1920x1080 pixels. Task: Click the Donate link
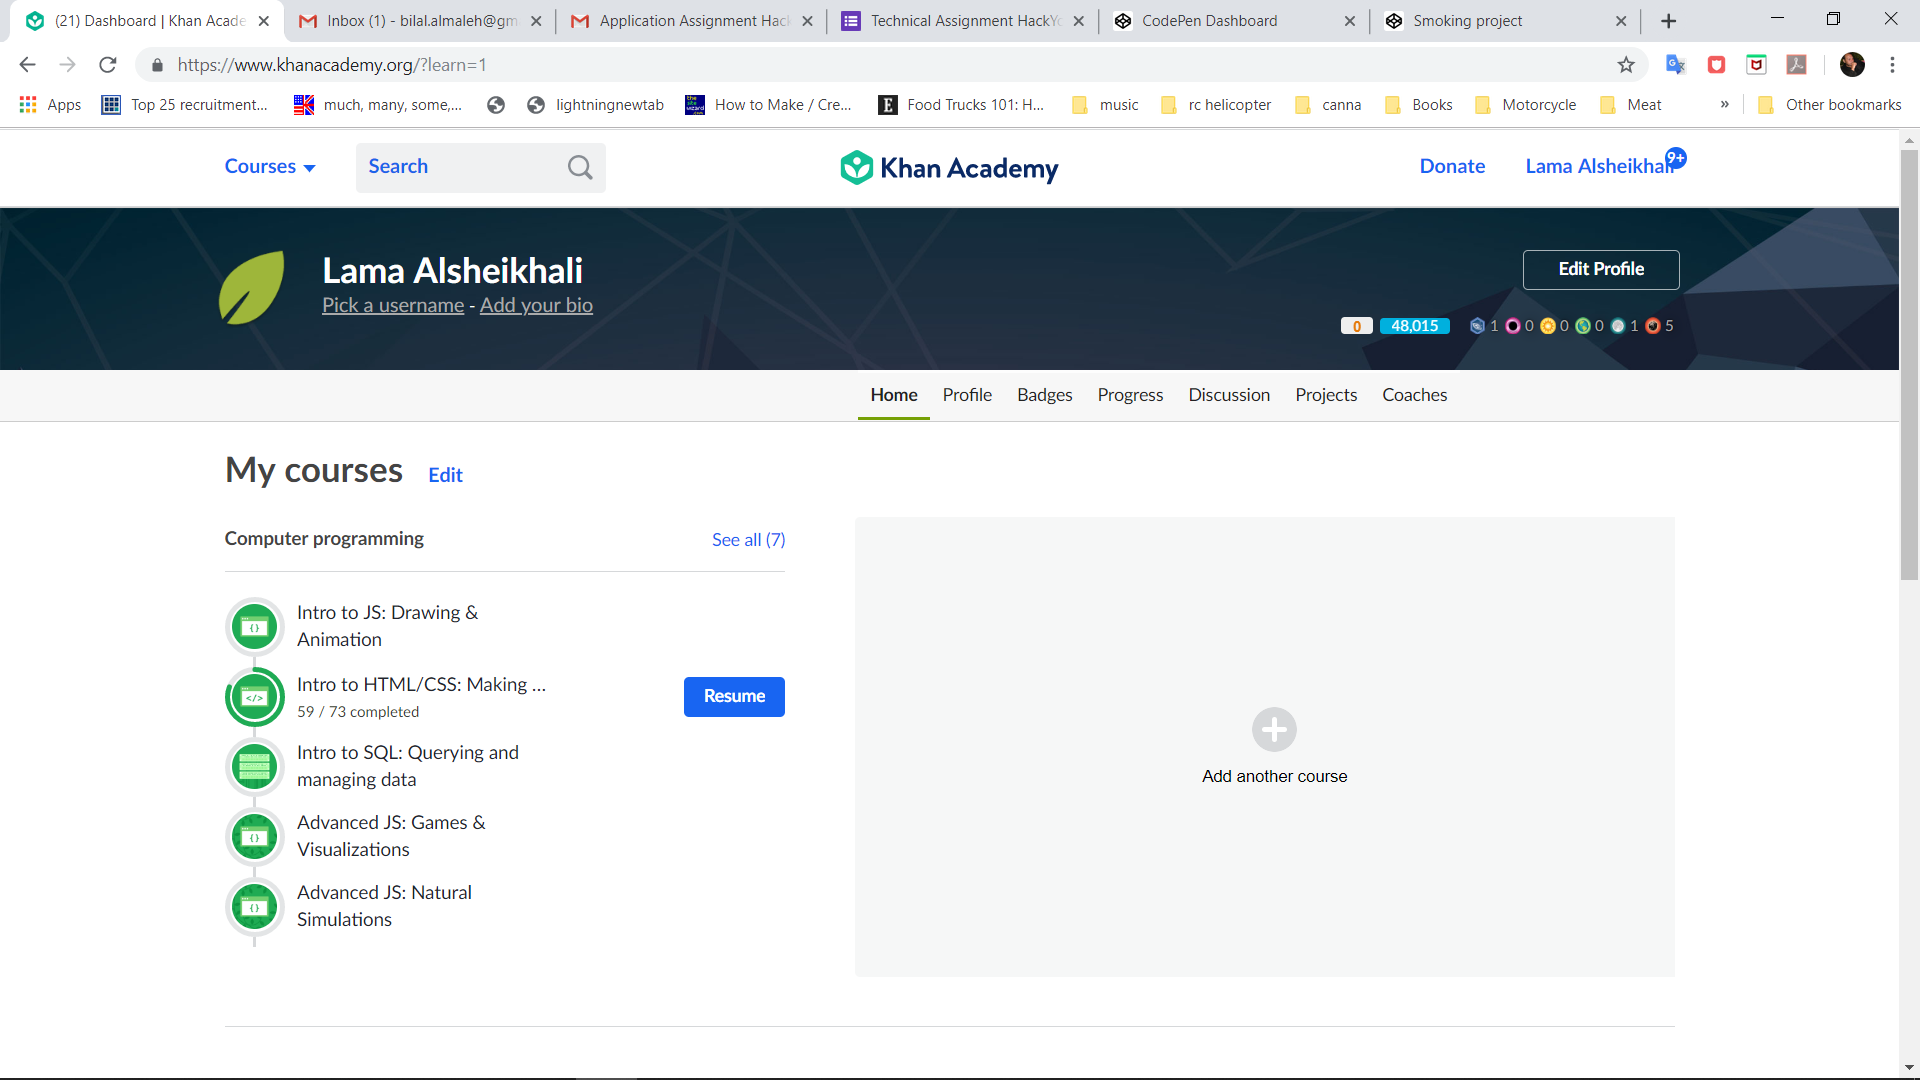click(x=1452, y=167)
